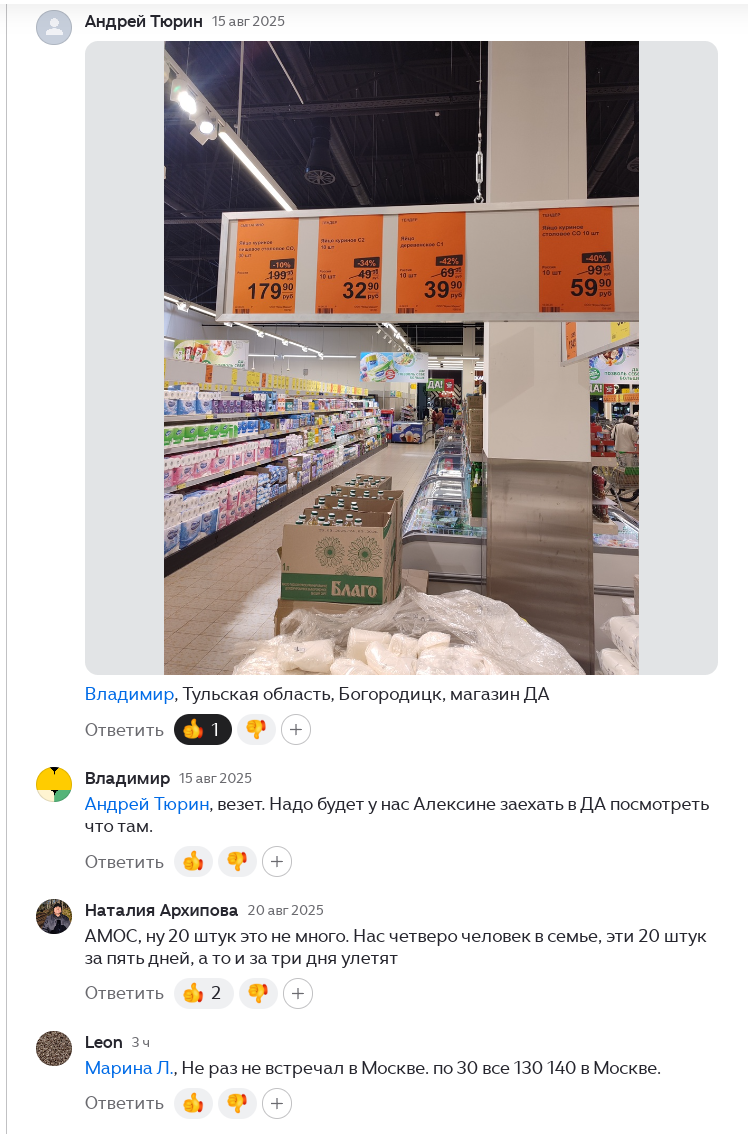Open the supermarket price tags photo
This screenshot has height=1134, width=748.
click(401, 358)
